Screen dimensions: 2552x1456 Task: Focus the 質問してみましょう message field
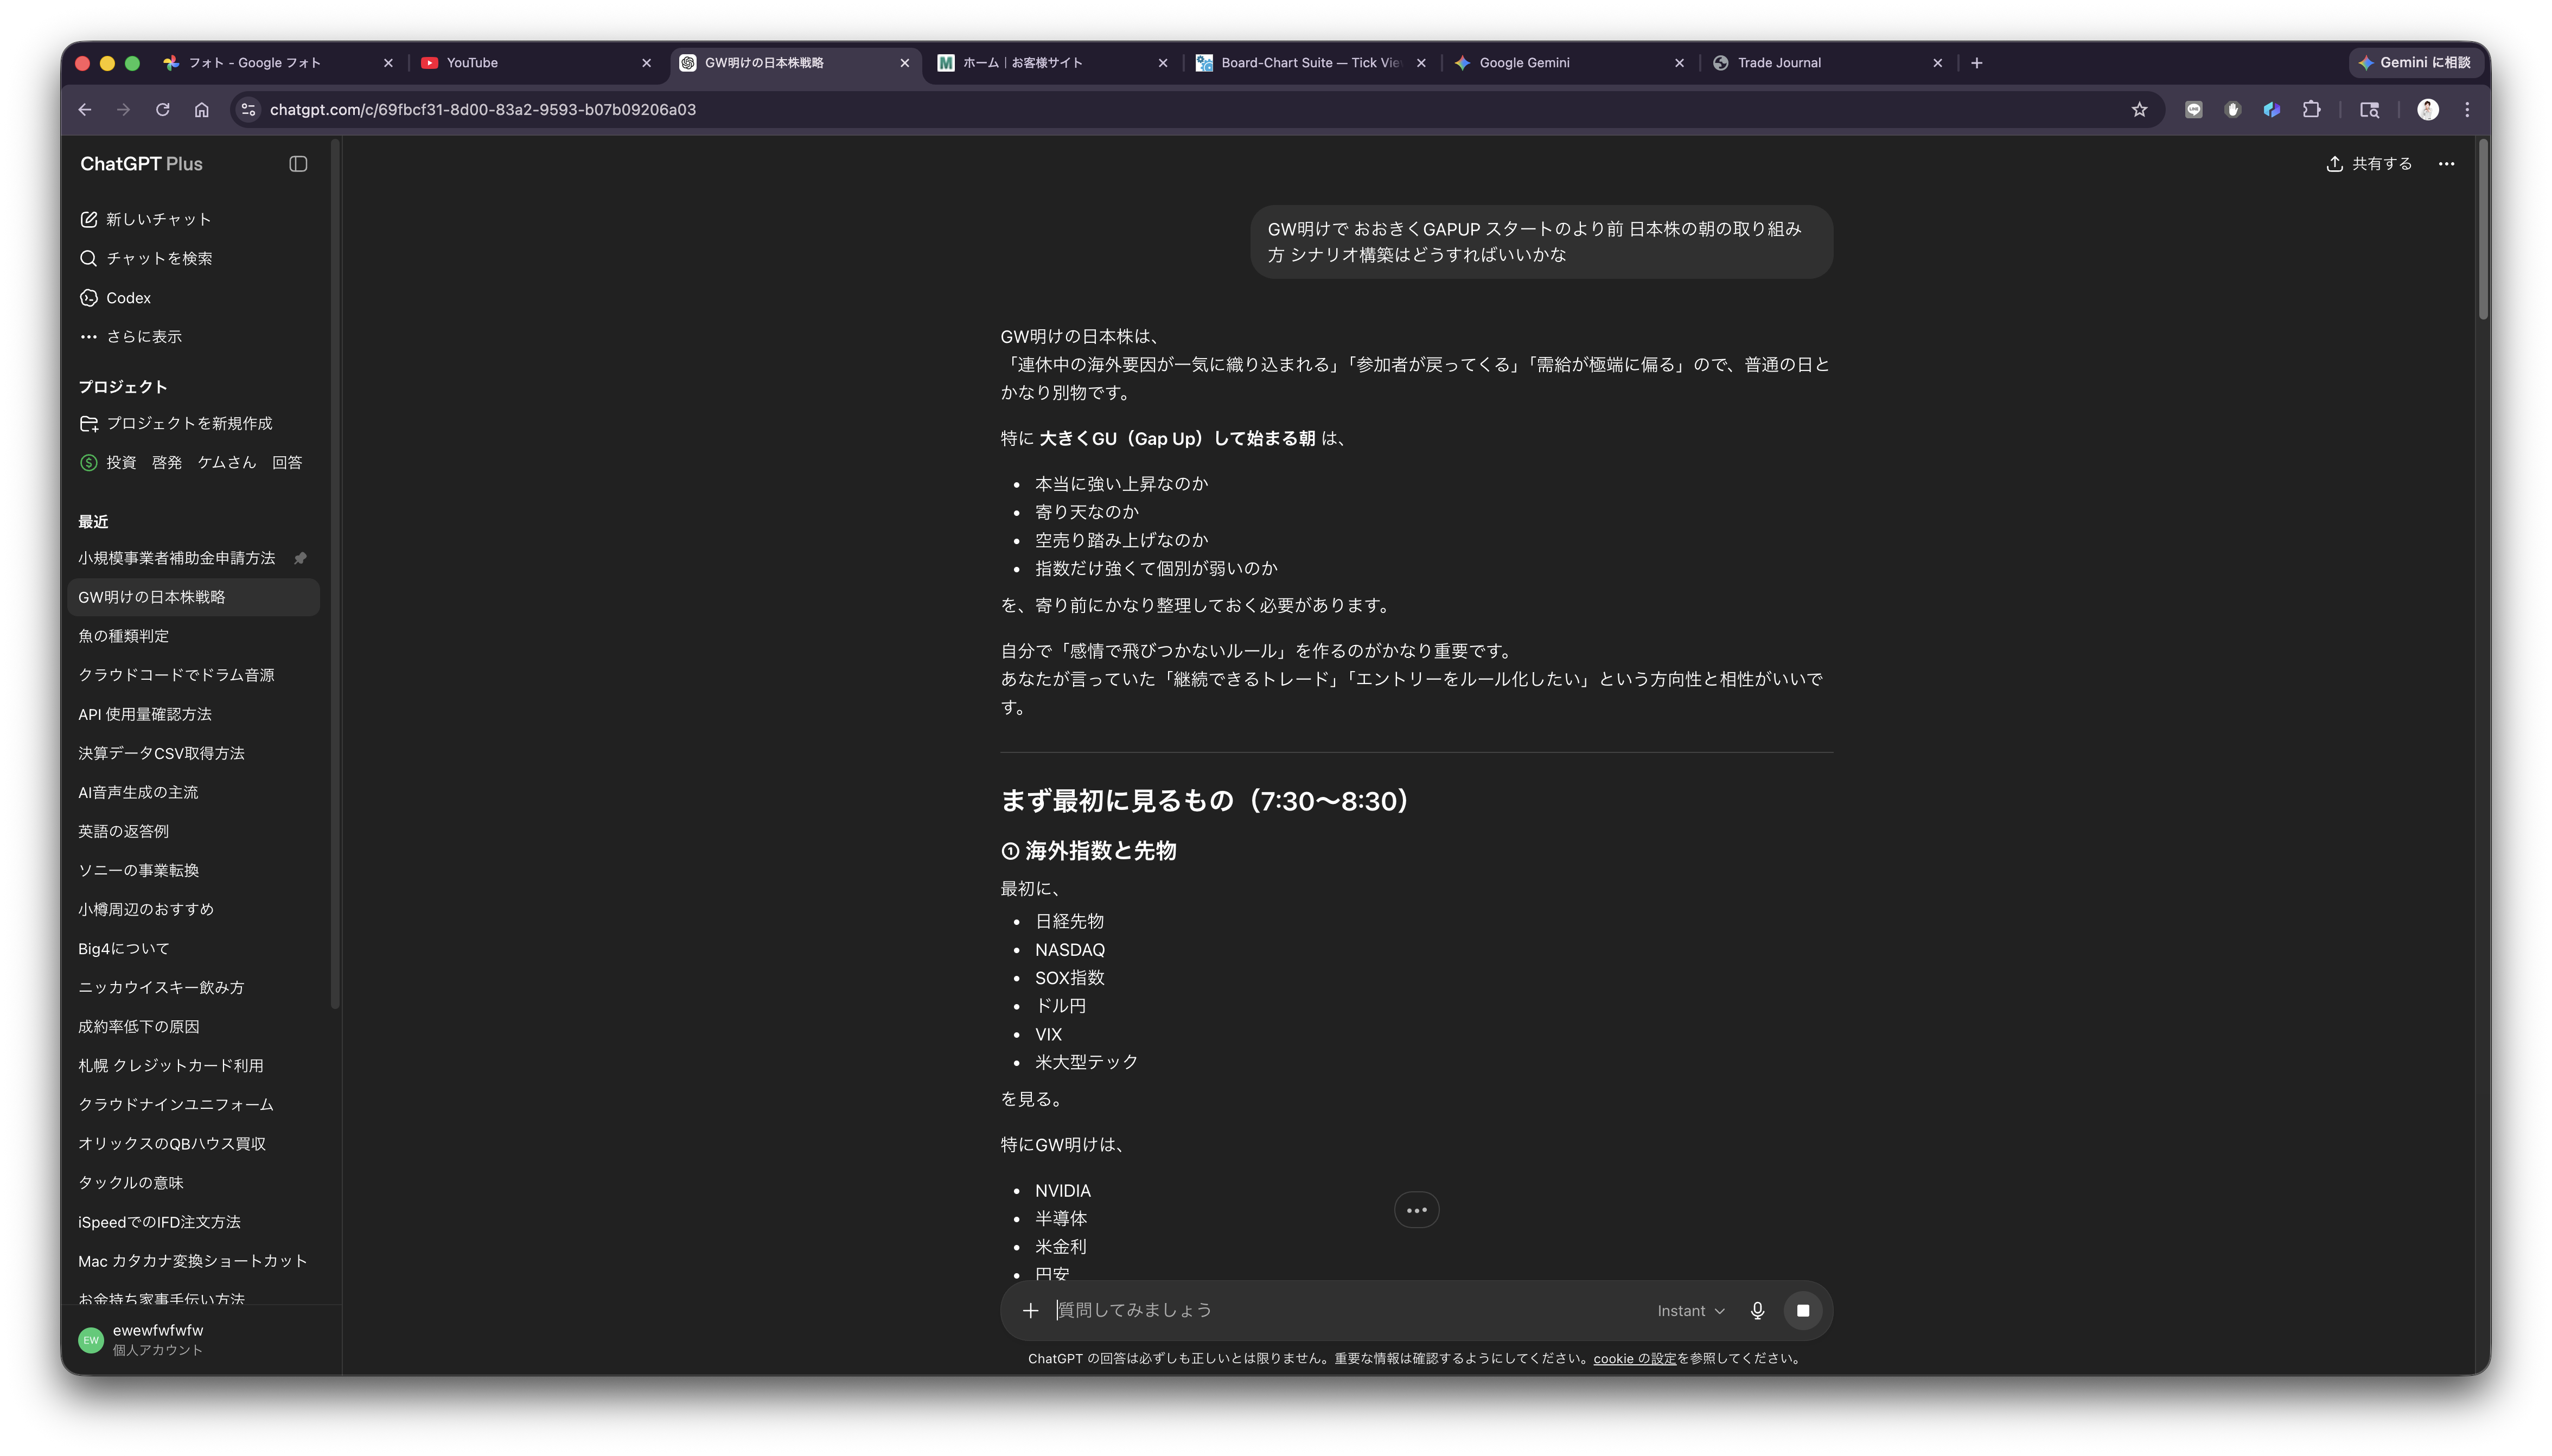point(1345,1310)
